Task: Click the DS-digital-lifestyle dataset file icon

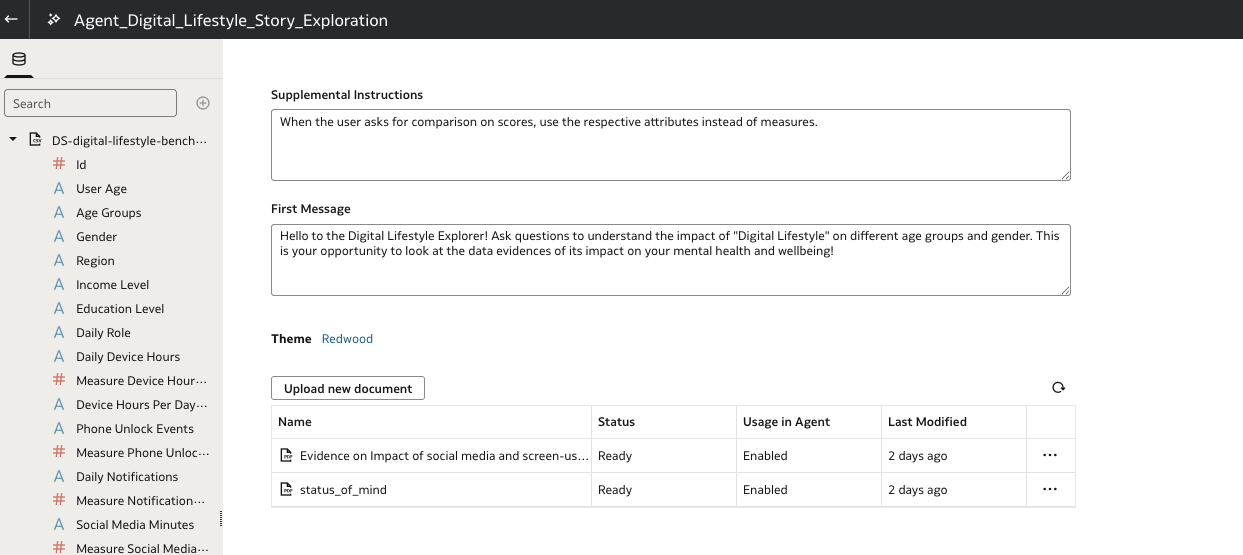Action: tap(35, 140)
